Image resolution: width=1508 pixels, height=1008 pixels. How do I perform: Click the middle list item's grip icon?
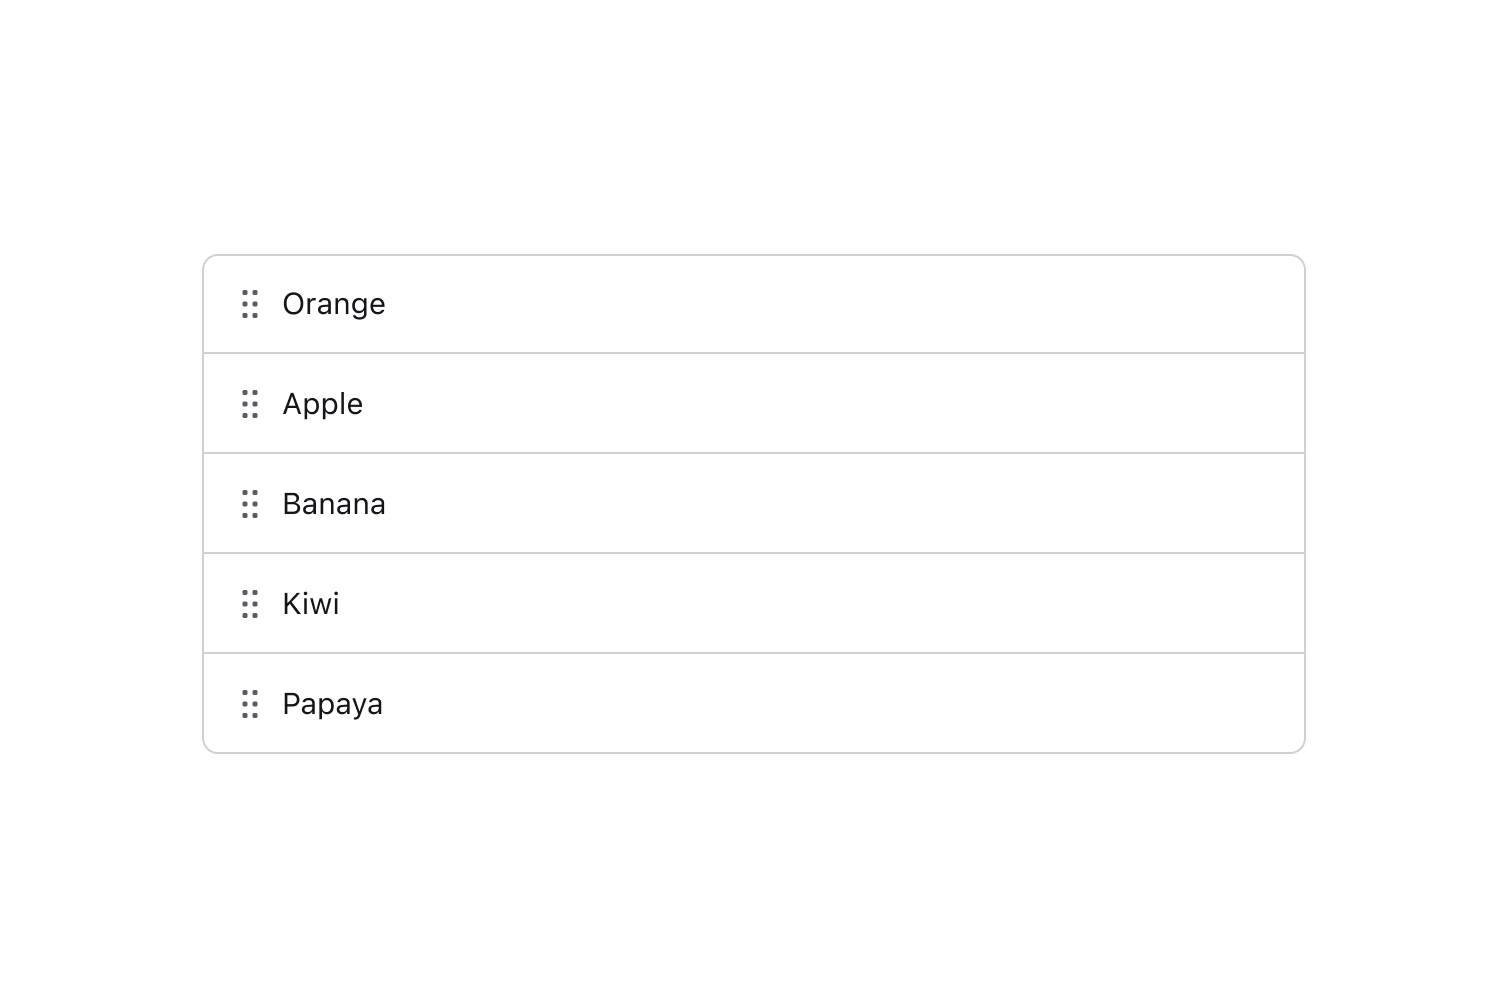point(250,504)
